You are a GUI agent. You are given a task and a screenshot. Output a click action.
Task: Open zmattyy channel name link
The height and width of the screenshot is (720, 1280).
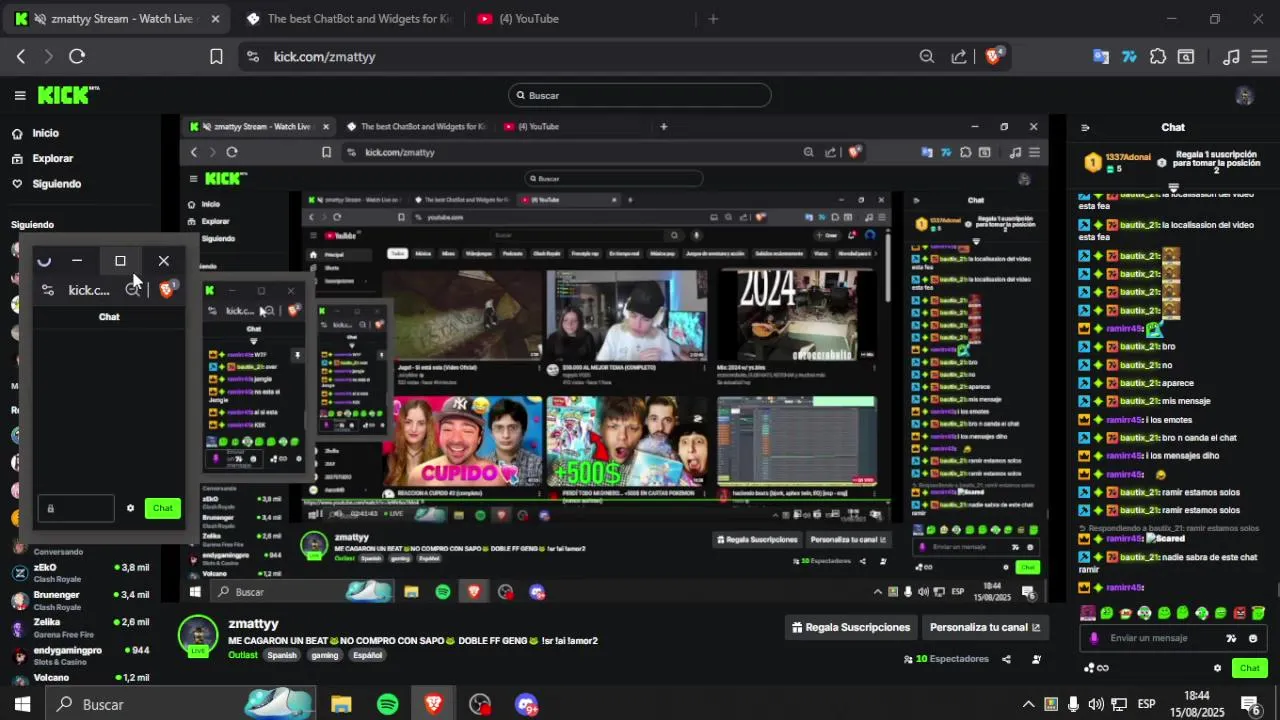[x=253, y=624]
